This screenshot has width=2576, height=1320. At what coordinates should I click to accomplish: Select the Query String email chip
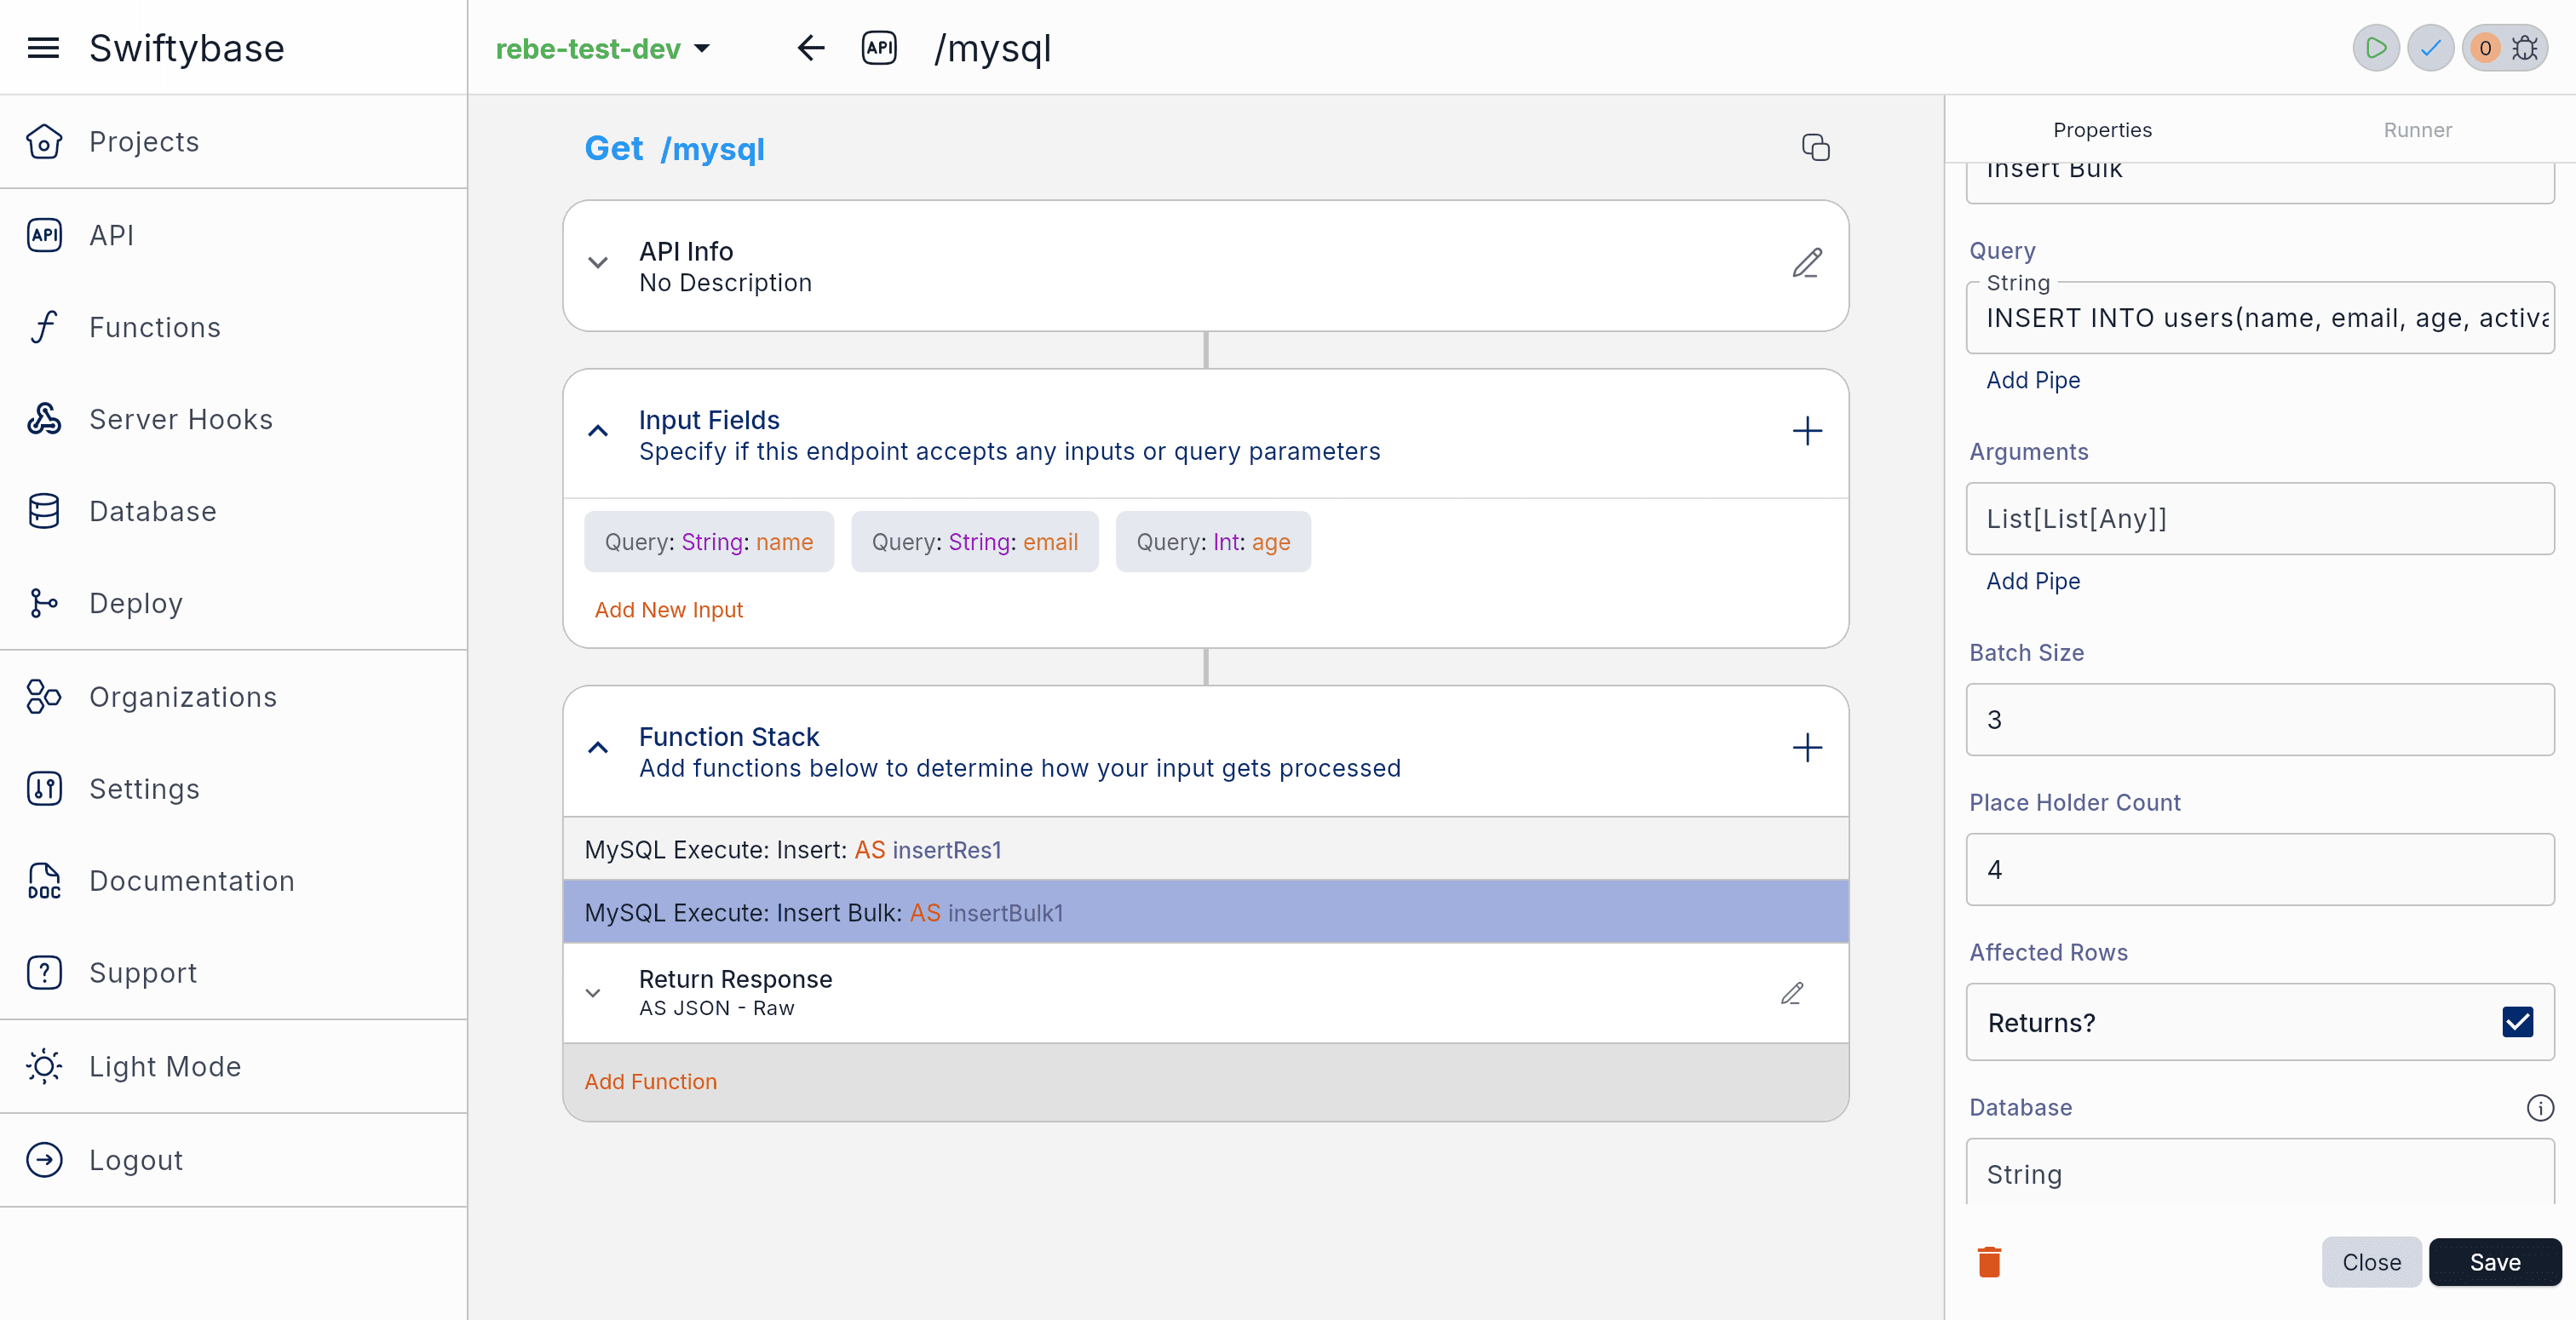pos(975,542)
